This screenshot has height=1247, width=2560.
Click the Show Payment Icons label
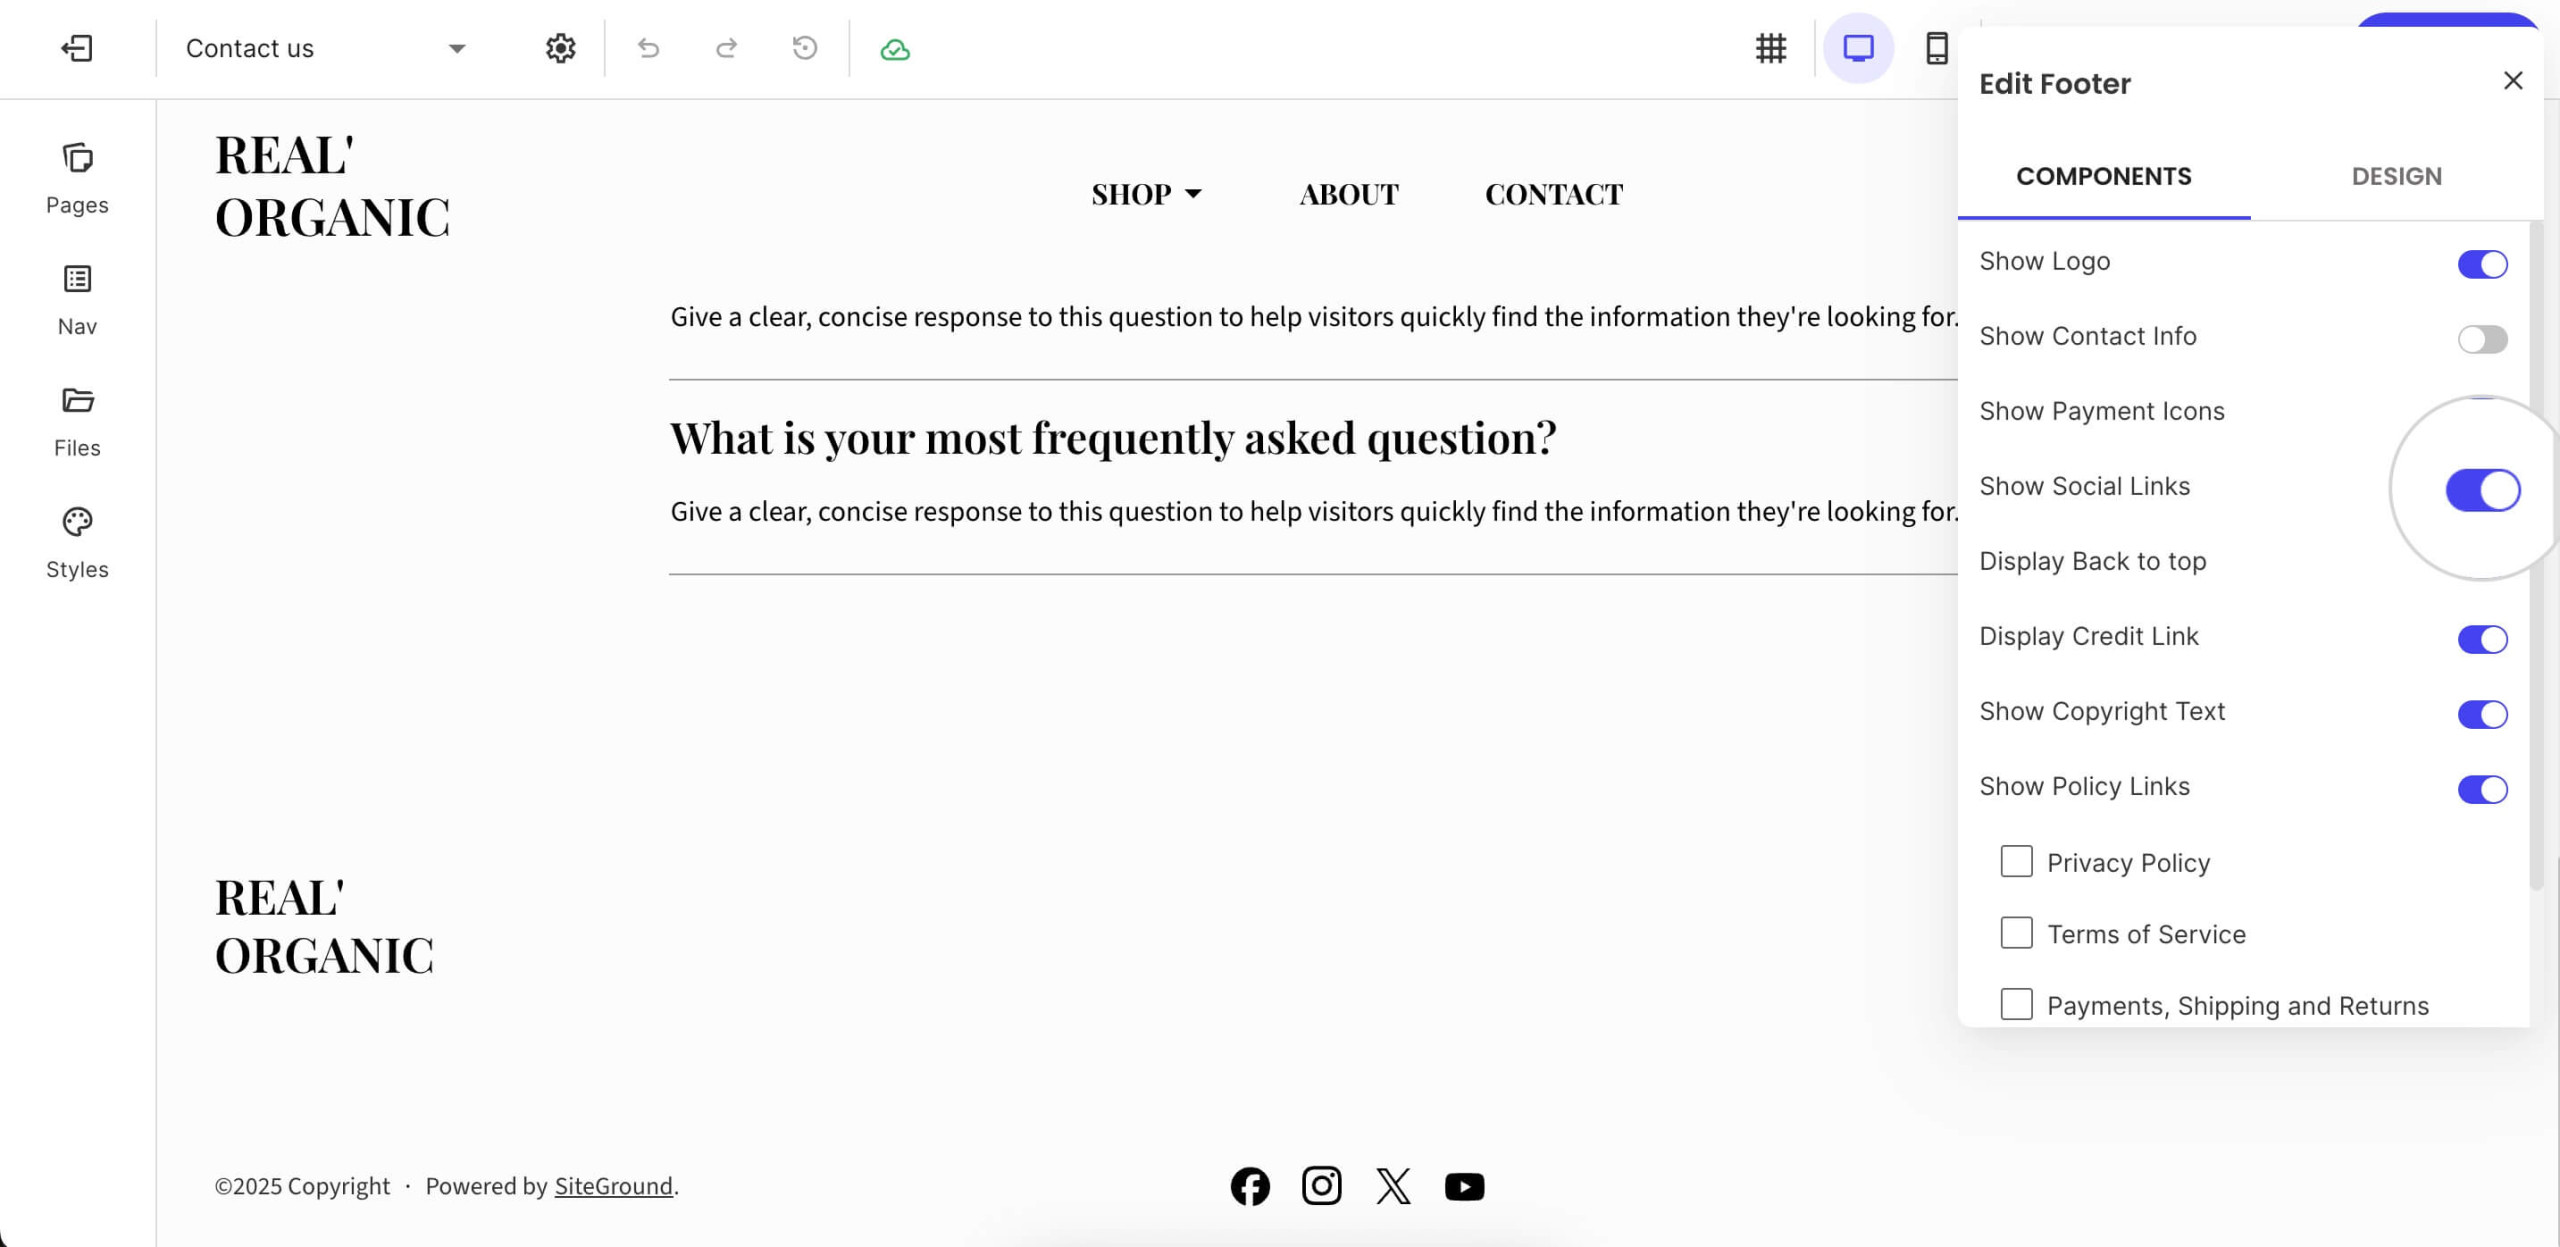click(2101, 411)
